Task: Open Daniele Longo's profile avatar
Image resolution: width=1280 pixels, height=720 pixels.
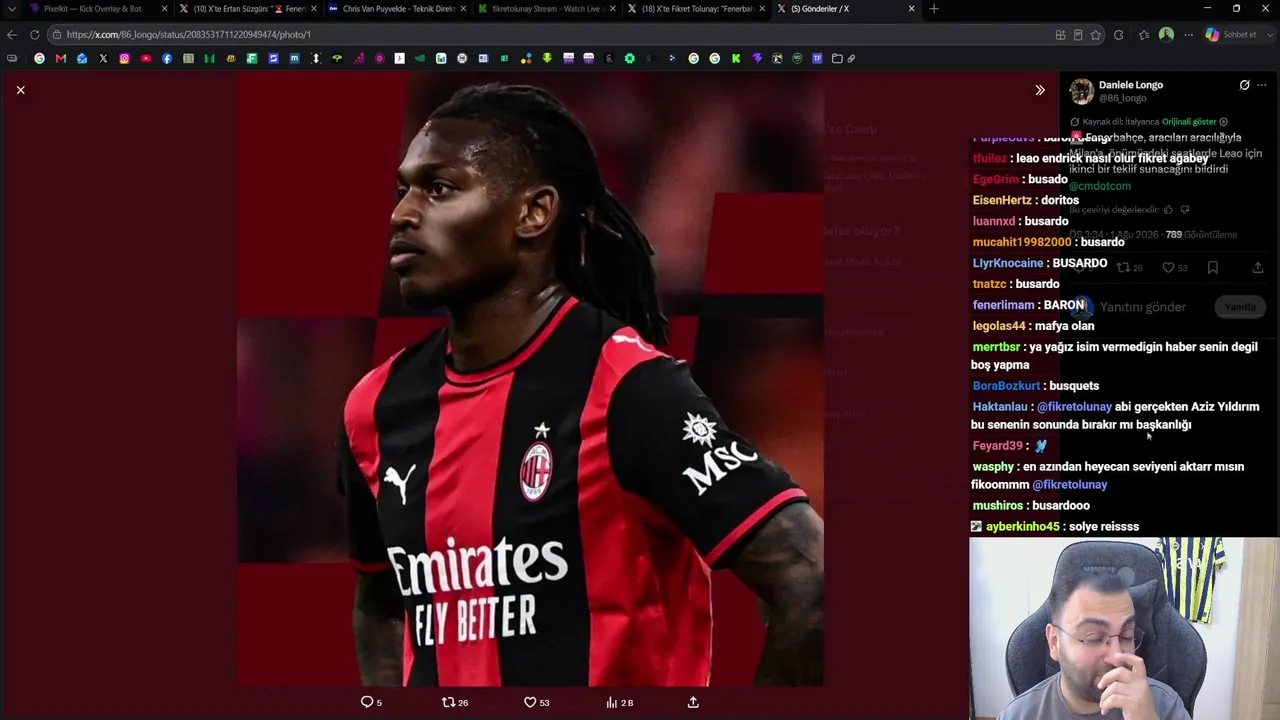Action: click(x=1081, y=92)
